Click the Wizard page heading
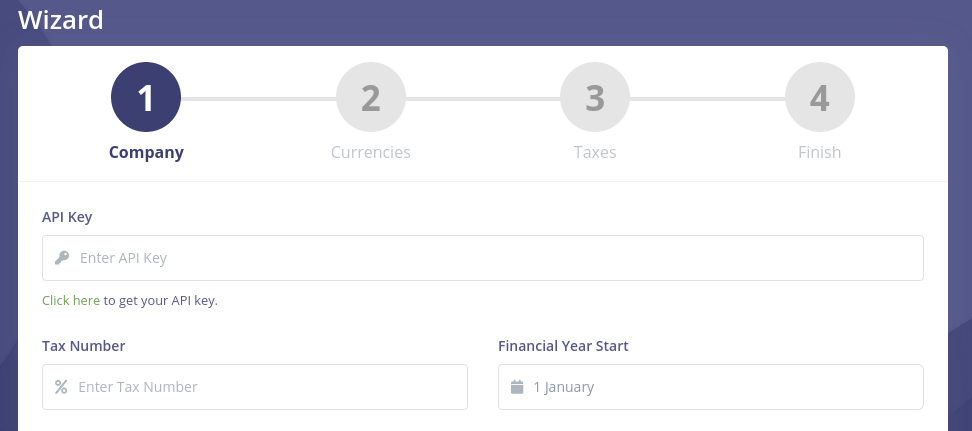The height and width of the screenshot is (431, 972). (61, 18)
